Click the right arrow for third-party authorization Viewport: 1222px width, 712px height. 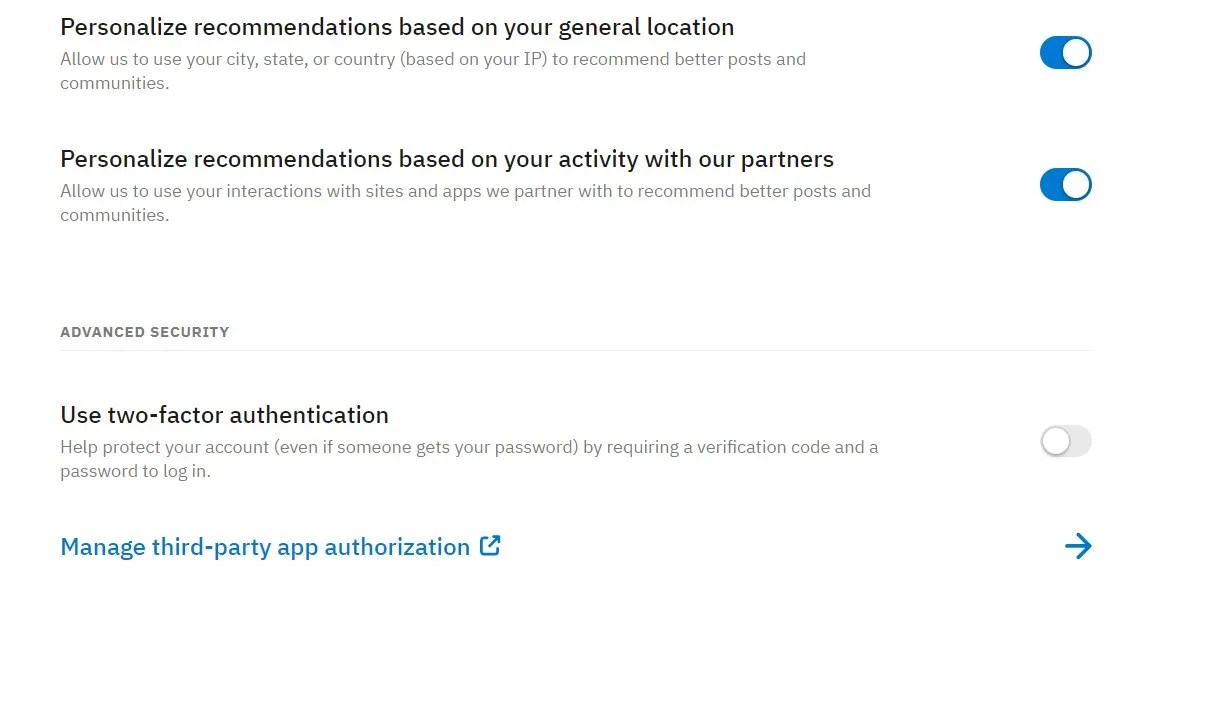(1077, 546)
